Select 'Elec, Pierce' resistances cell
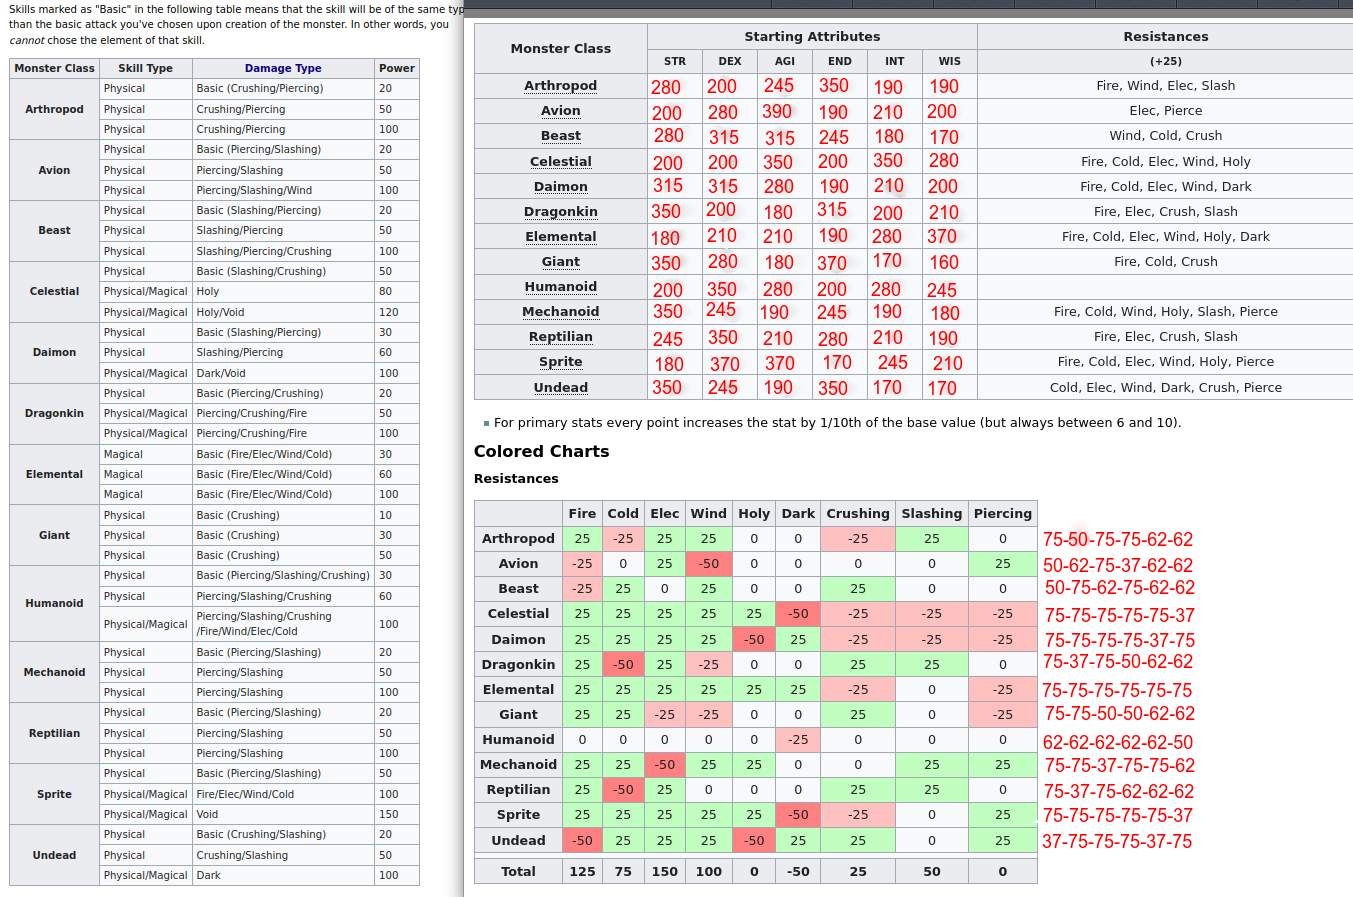 (1165, 111)
